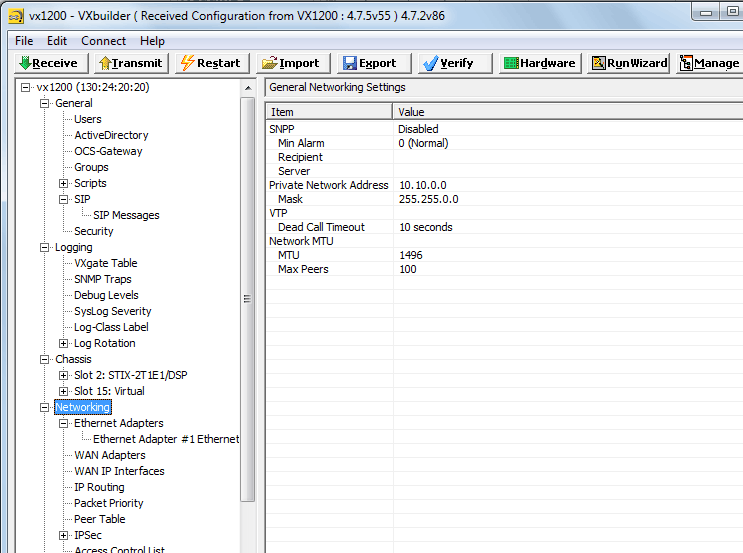Select Peer Table in tree
Screen dimensions: 743x553
99,519
